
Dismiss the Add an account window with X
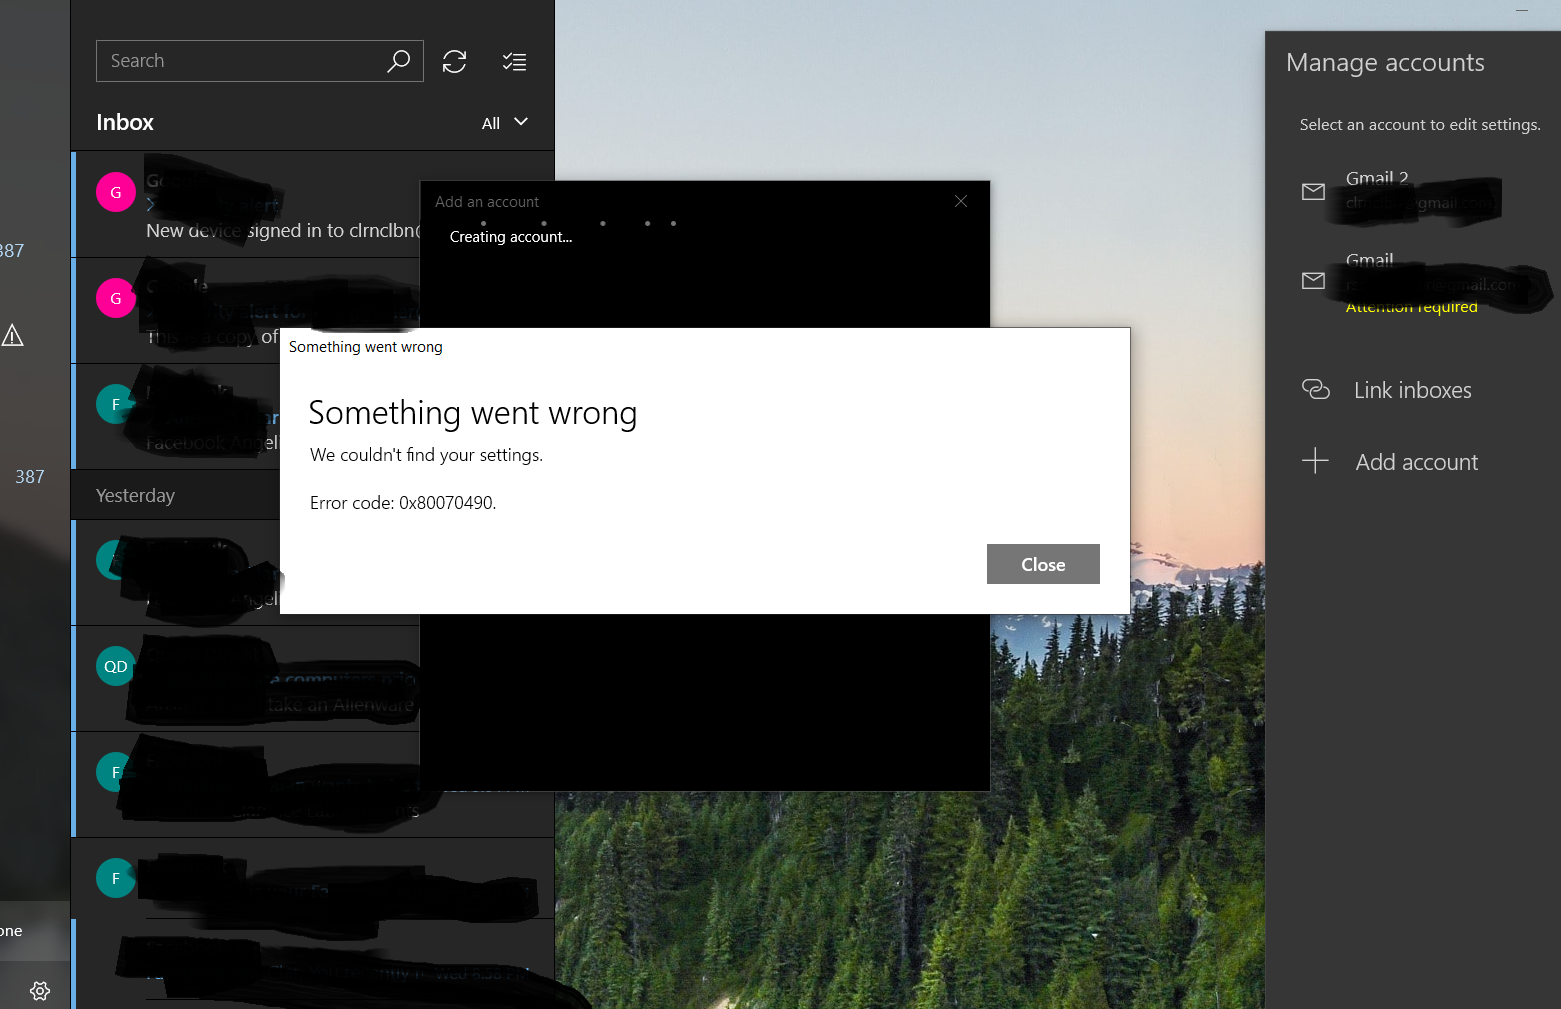(x=961, y=201)
